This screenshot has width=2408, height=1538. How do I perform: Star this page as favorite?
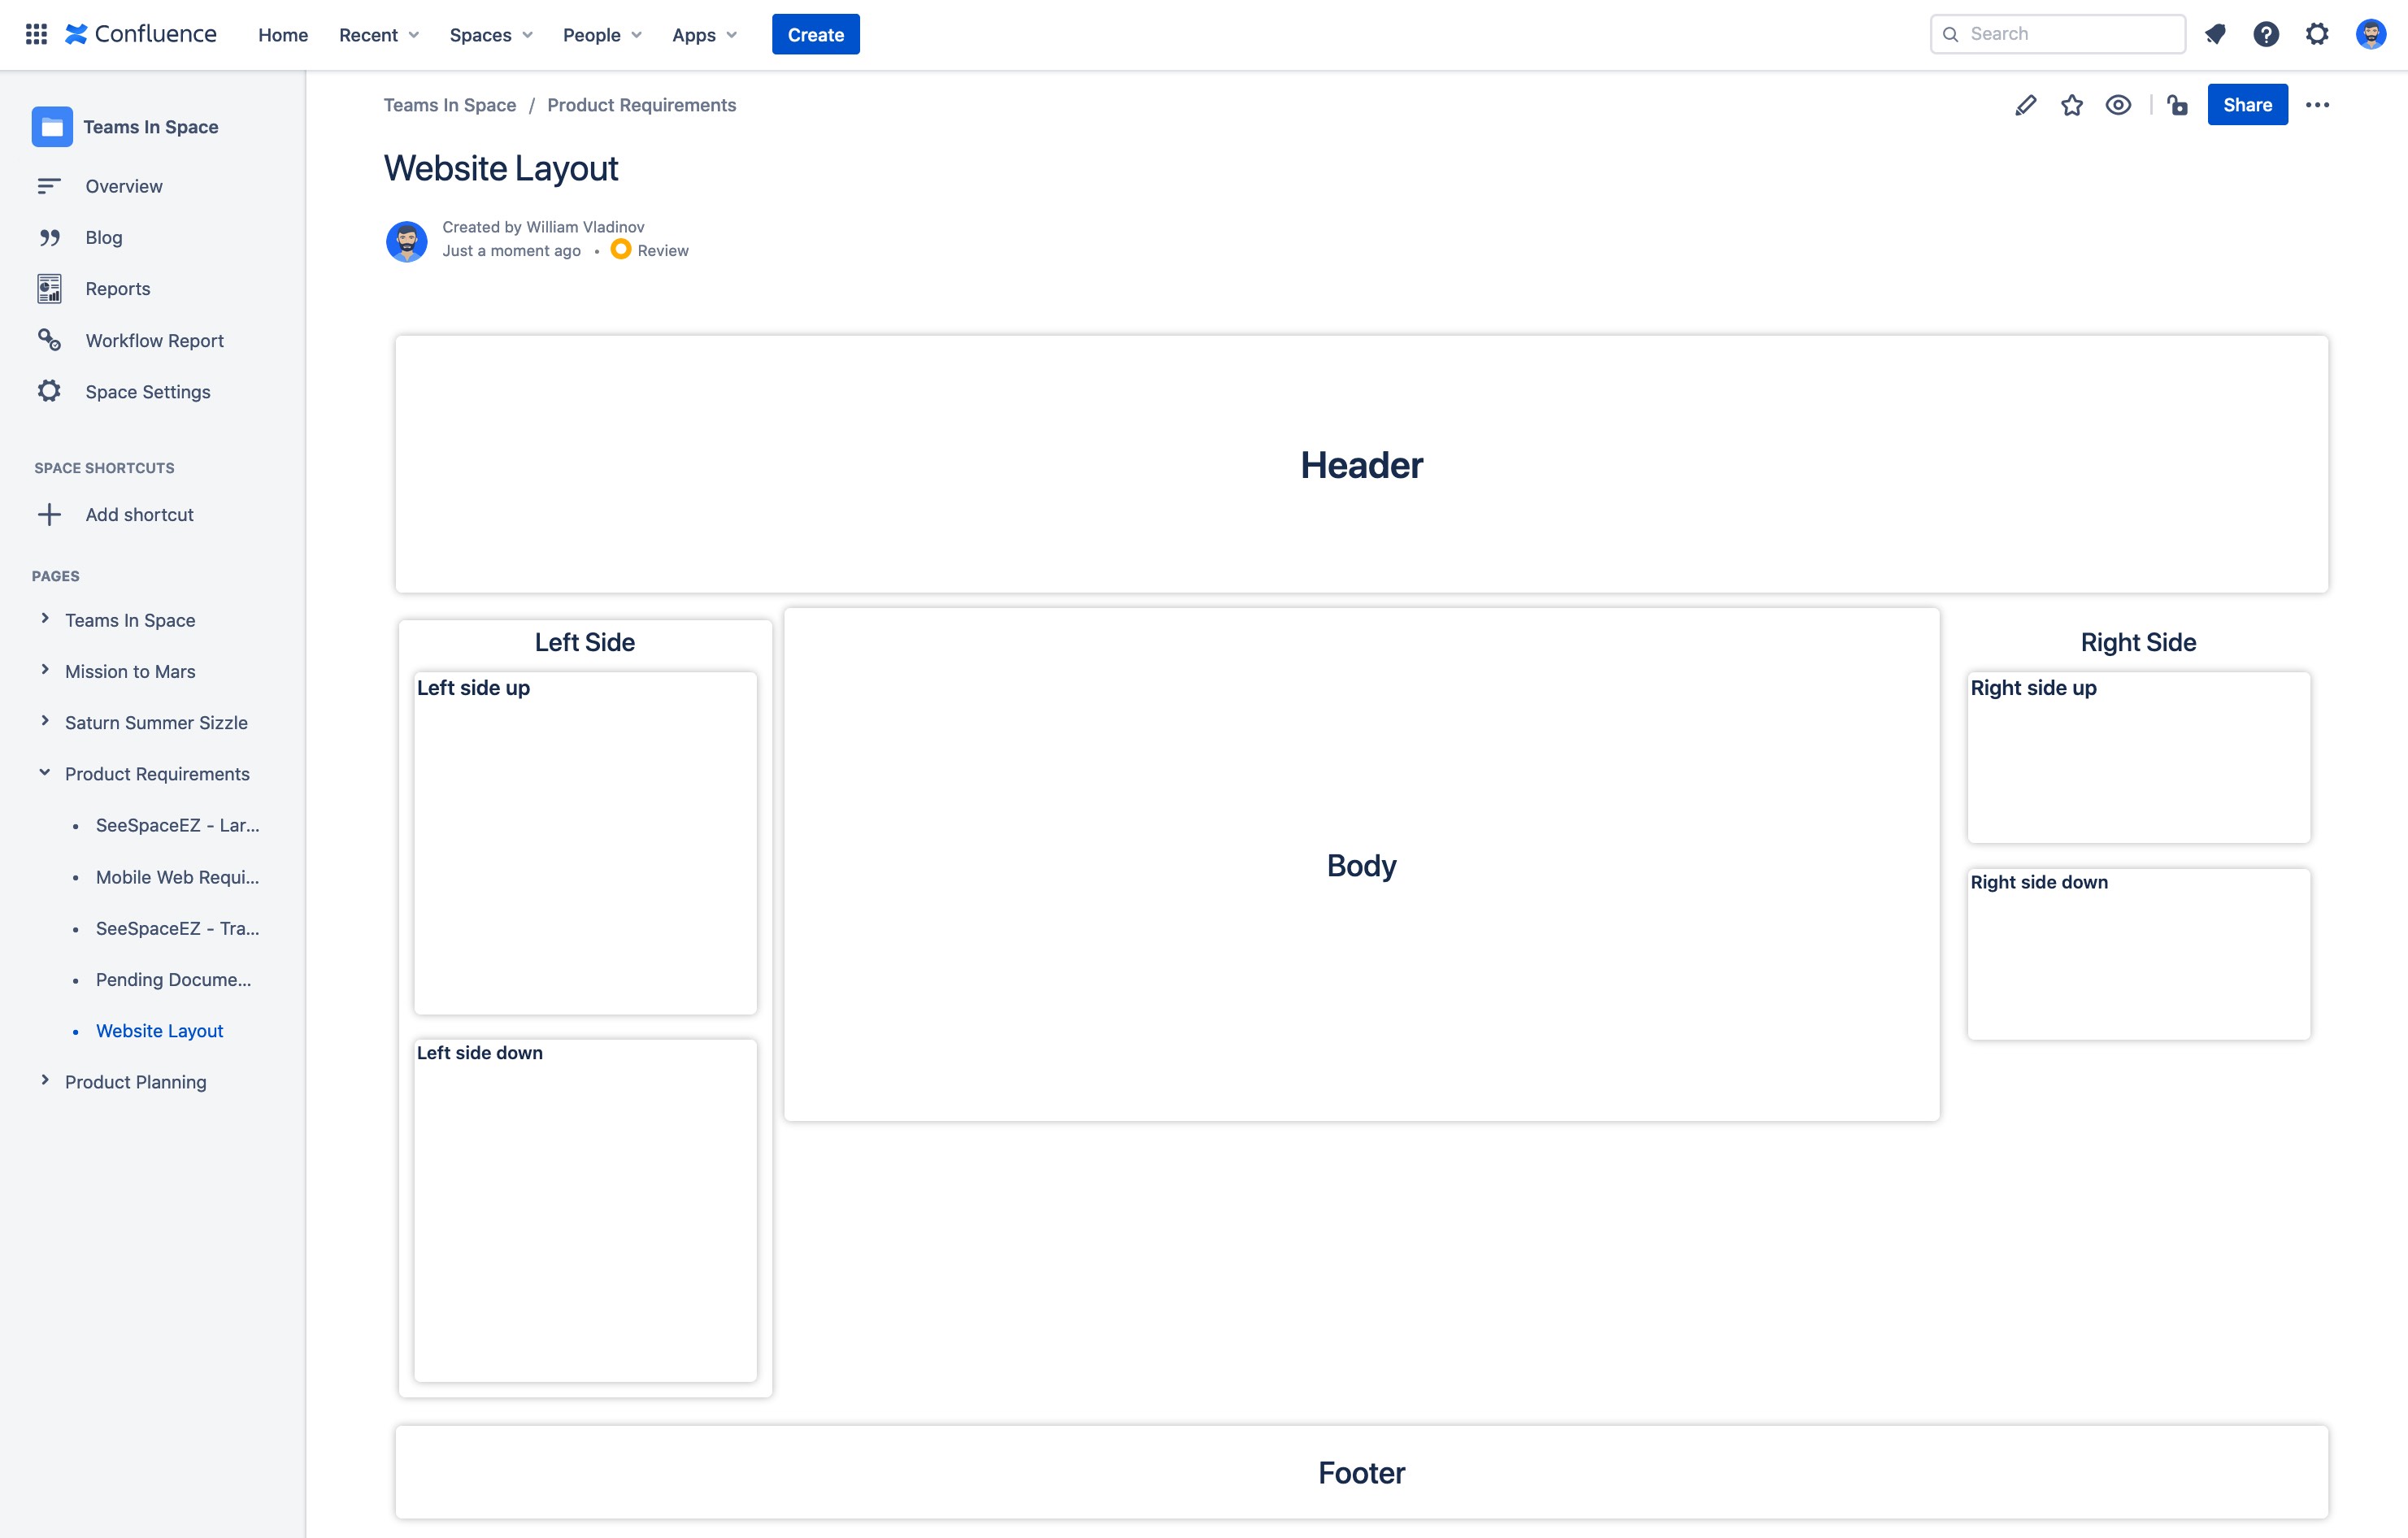(2072, 105)
